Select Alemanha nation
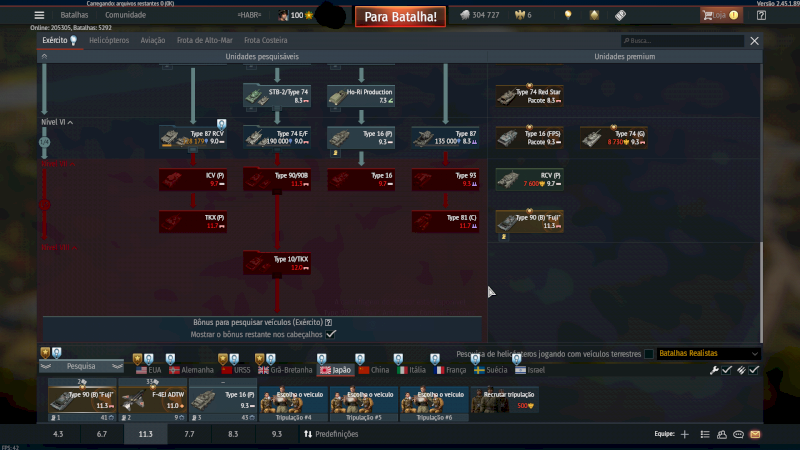Viewport: 800px width, 450px height. click(x=191, y=370)
